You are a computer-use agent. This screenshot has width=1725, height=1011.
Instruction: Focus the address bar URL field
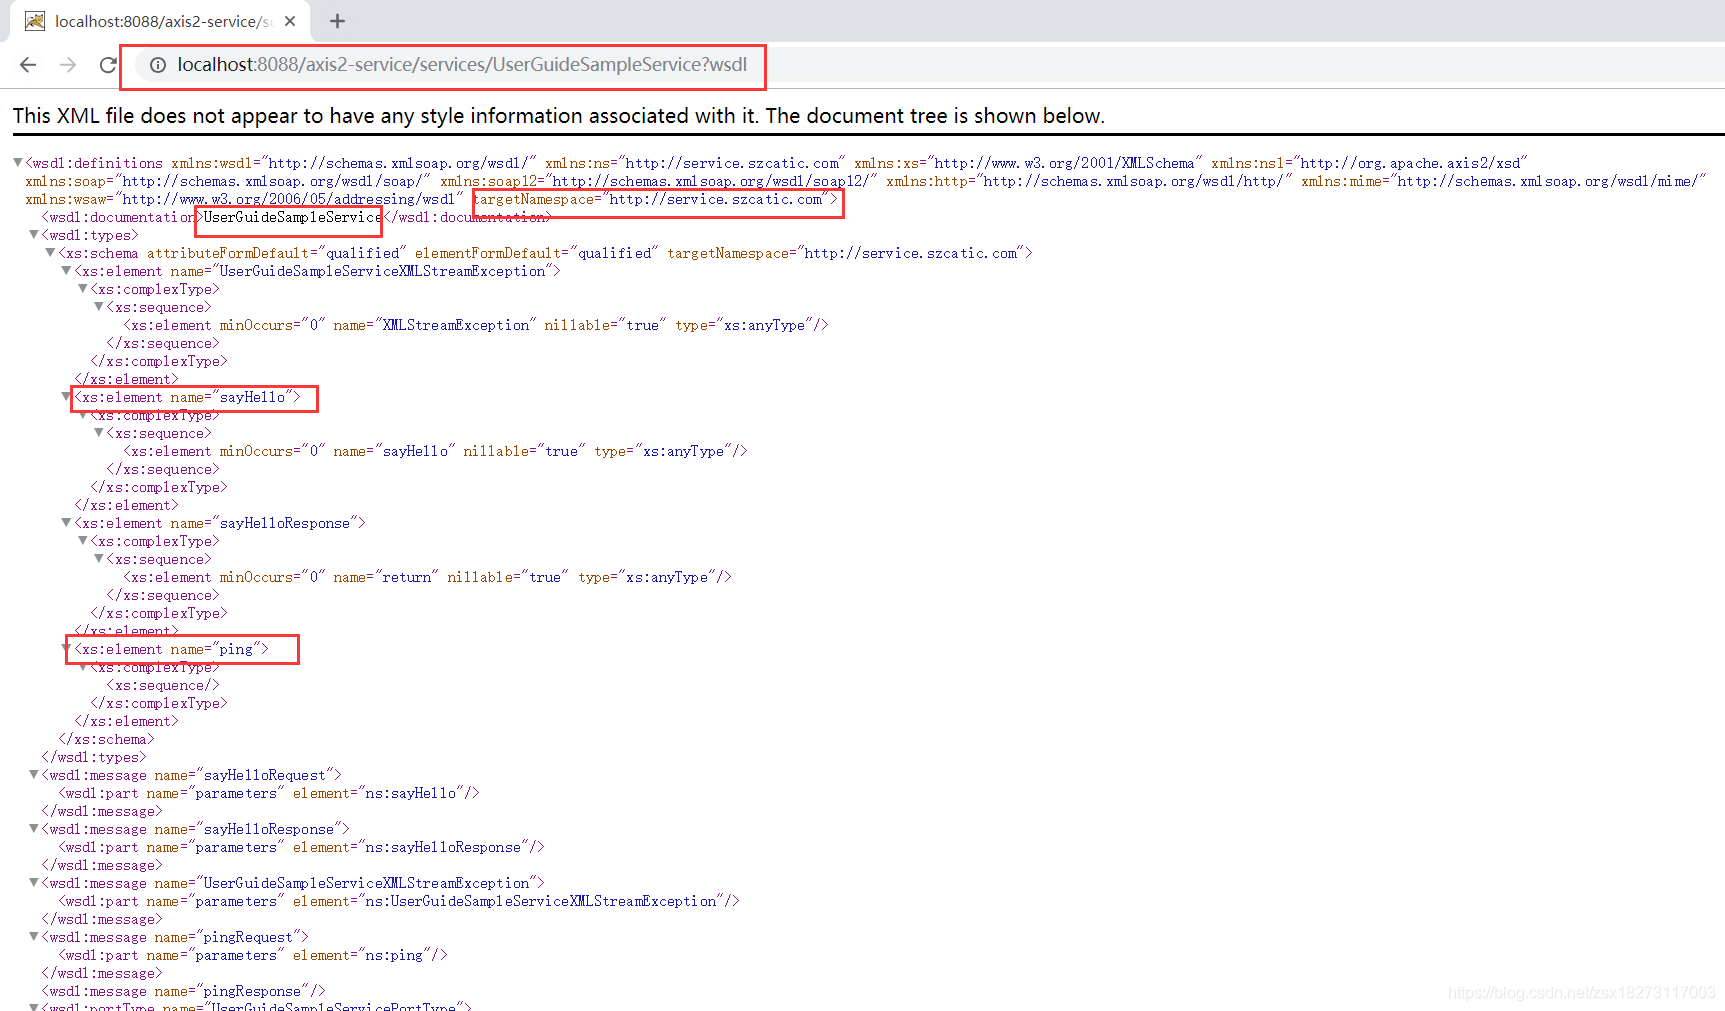(462, 65)
